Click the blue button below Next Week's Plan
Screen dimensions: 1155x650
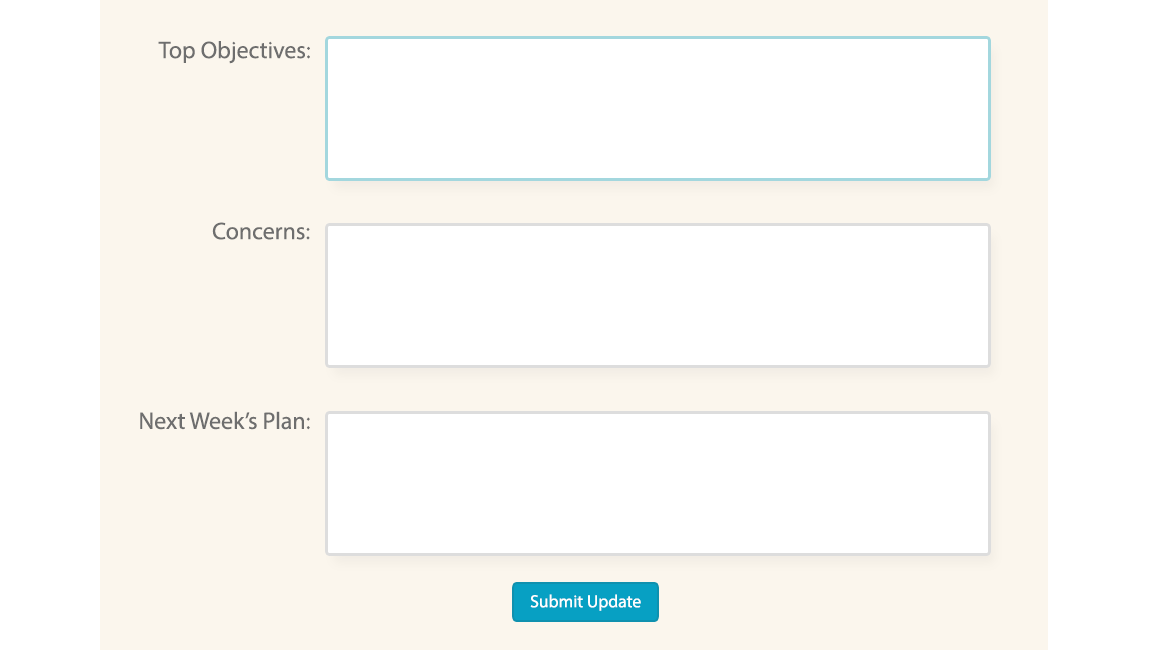click(585, 602)
